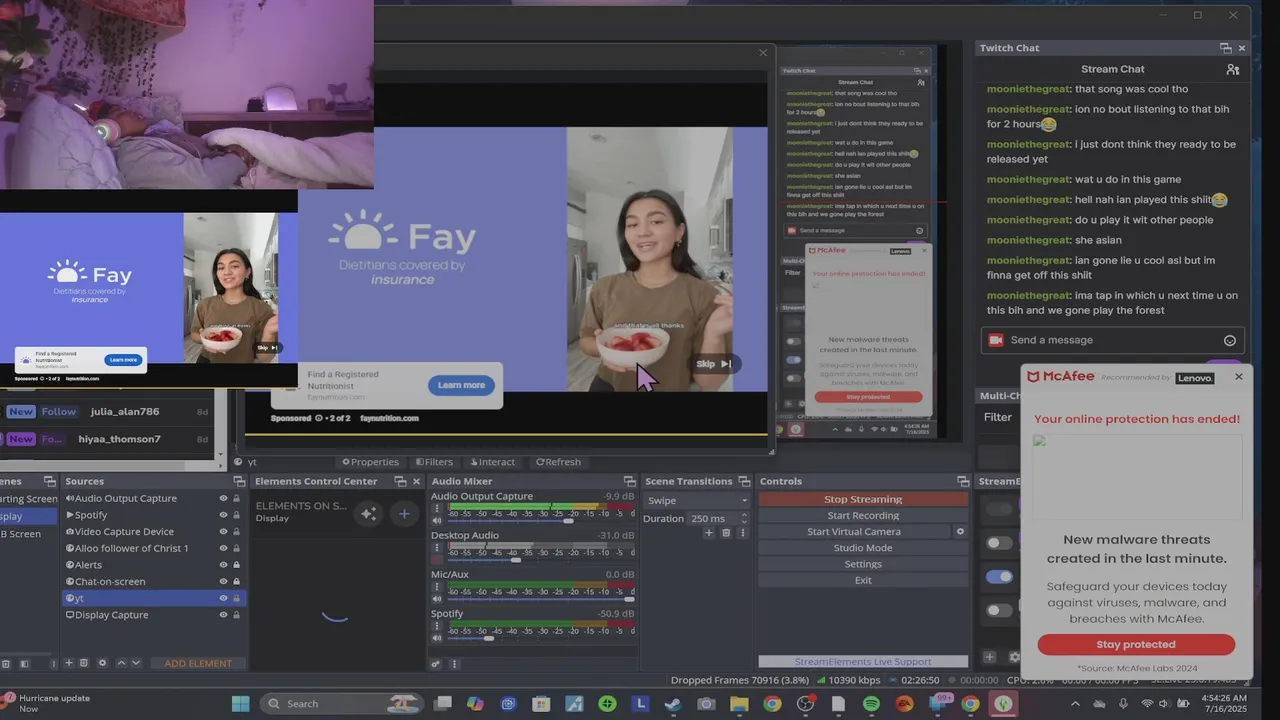Hide the Video Capture Device source

click(223, 532)
